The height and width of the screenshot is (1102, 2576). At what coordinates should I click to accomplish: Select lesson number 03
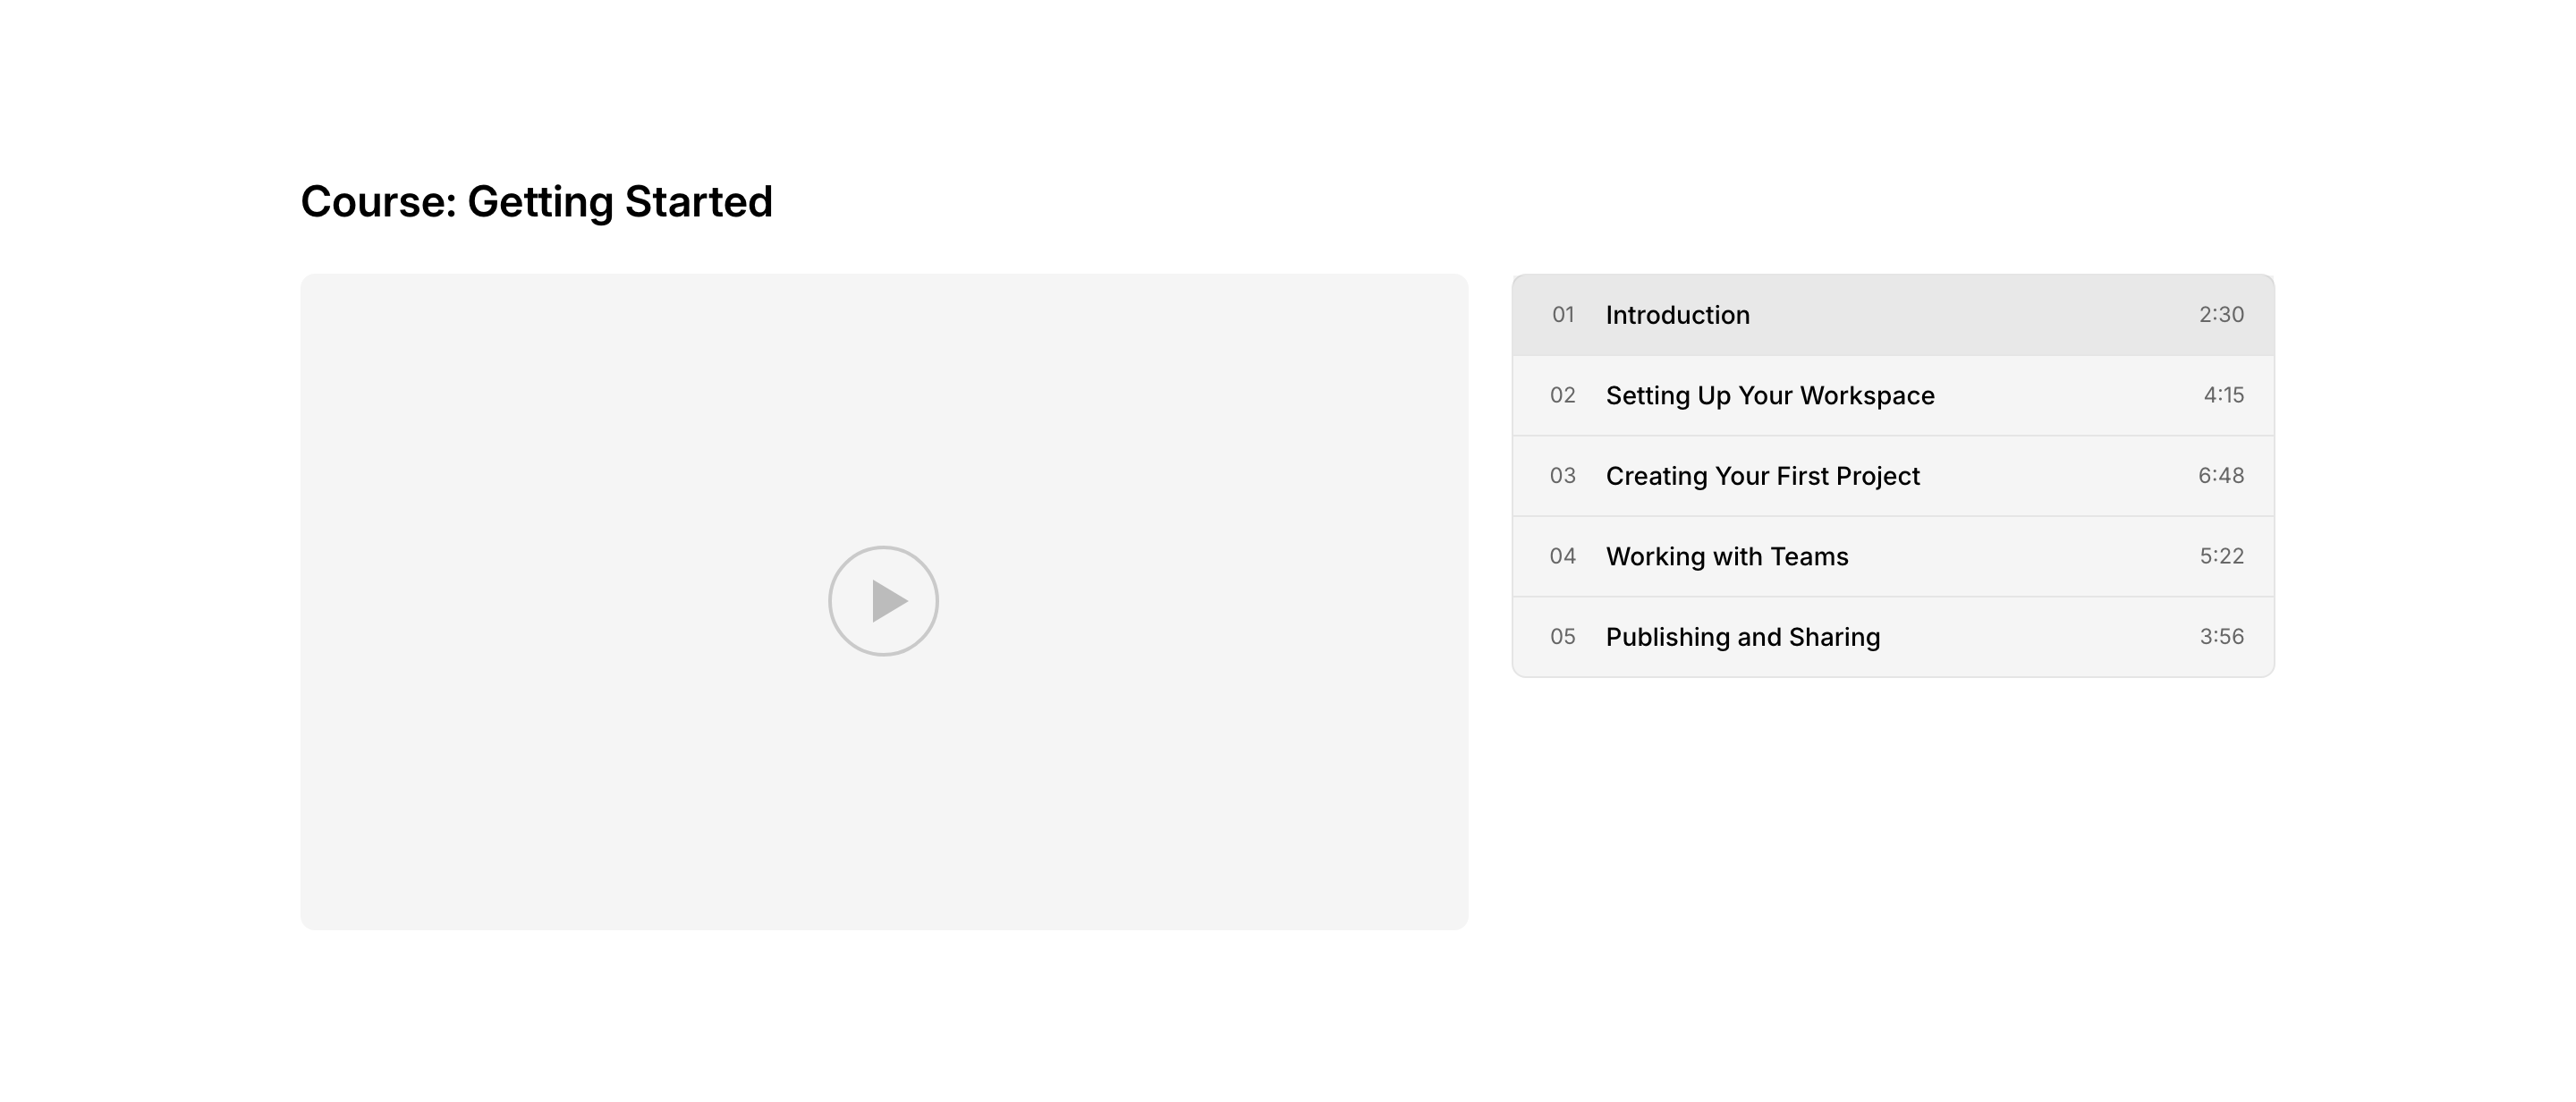click(x=1563, y=476)
